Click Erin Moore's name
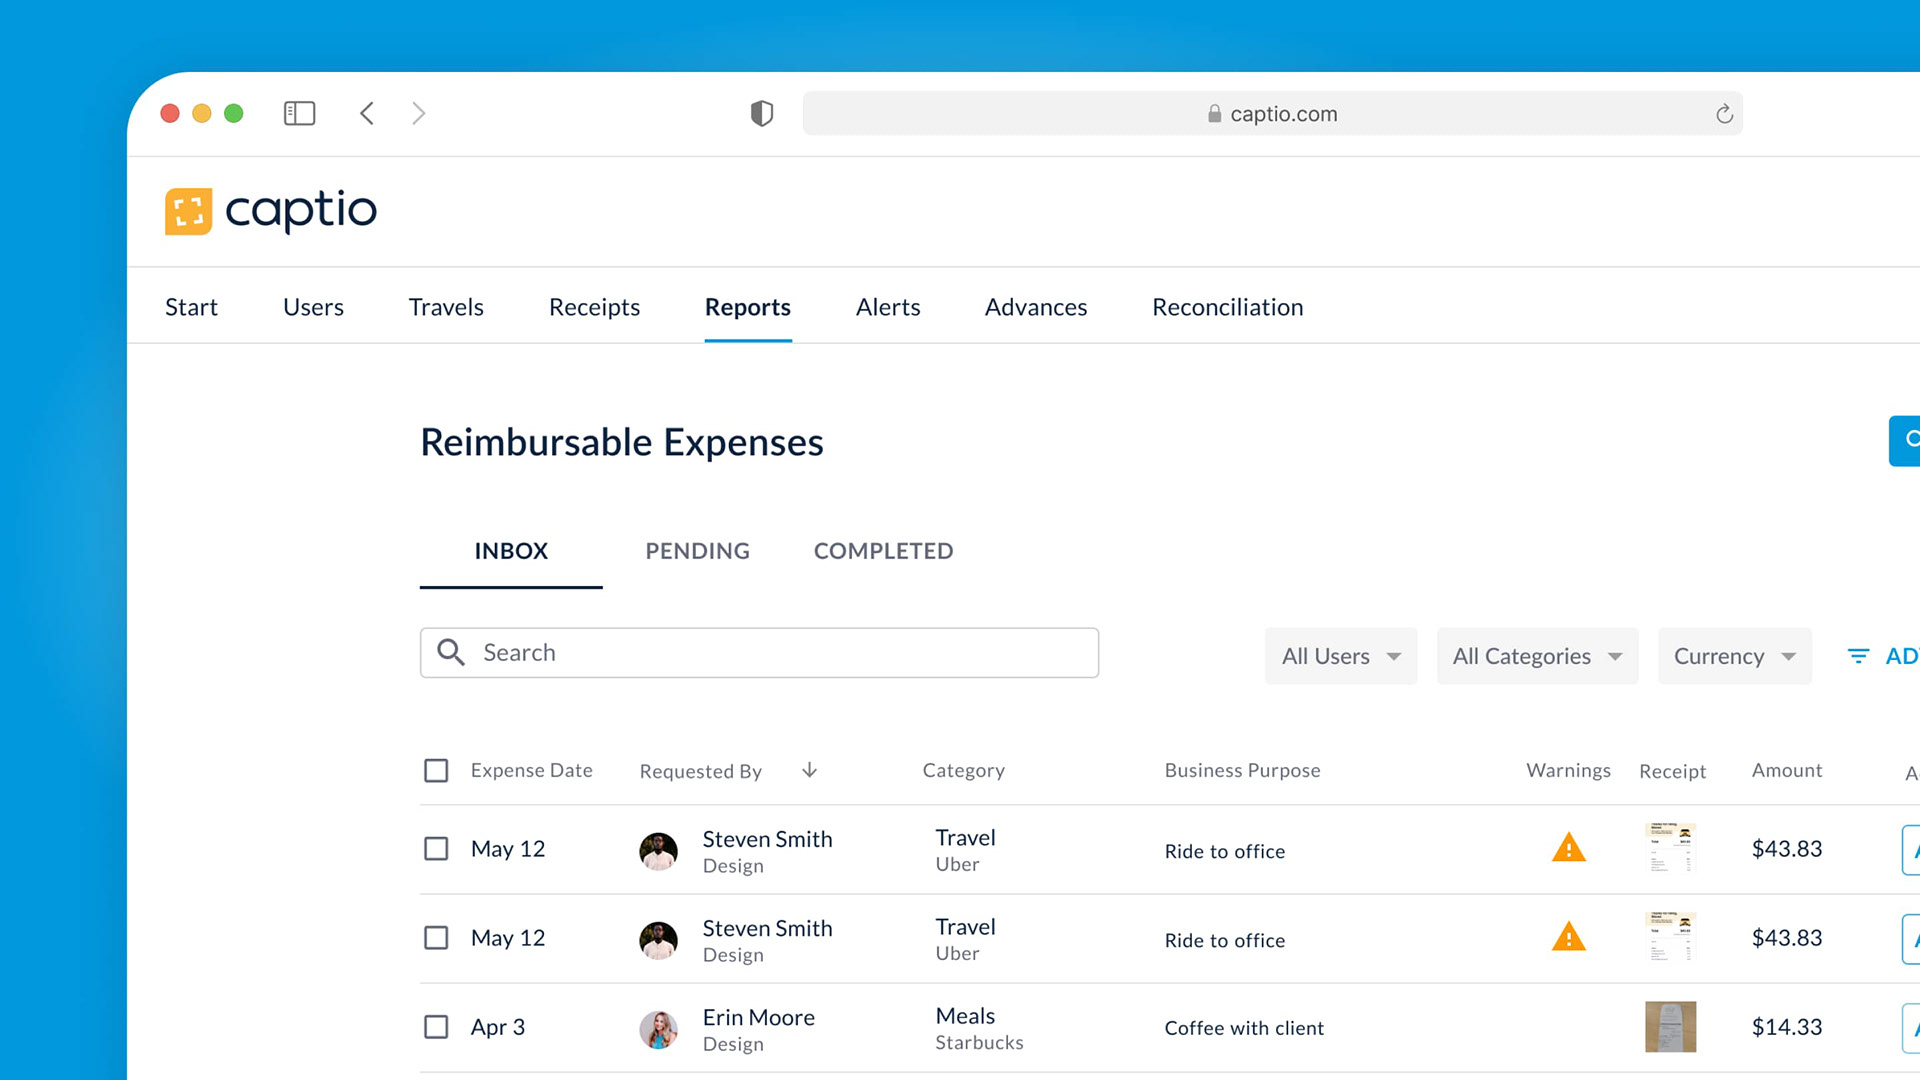Image resolution: width=1920 pixels, height=1080 pixels. (x=758, y=1017)
